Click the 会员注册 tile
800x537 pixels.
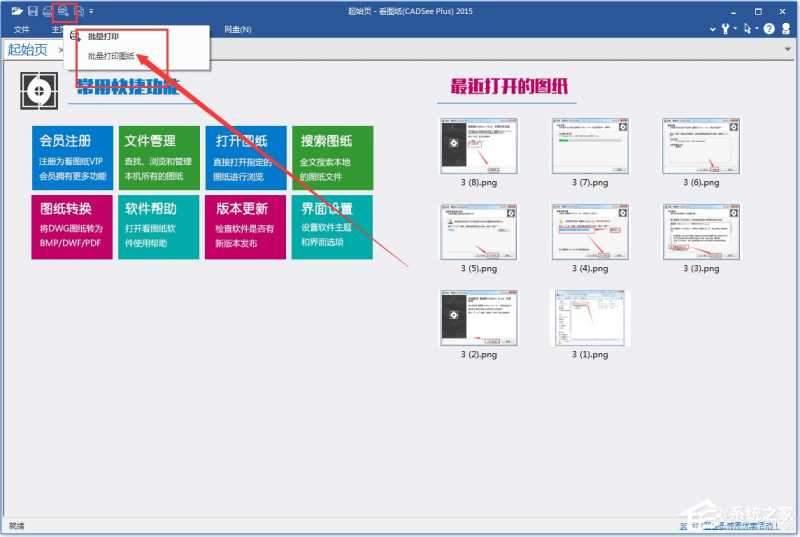(x=72, y=158)
